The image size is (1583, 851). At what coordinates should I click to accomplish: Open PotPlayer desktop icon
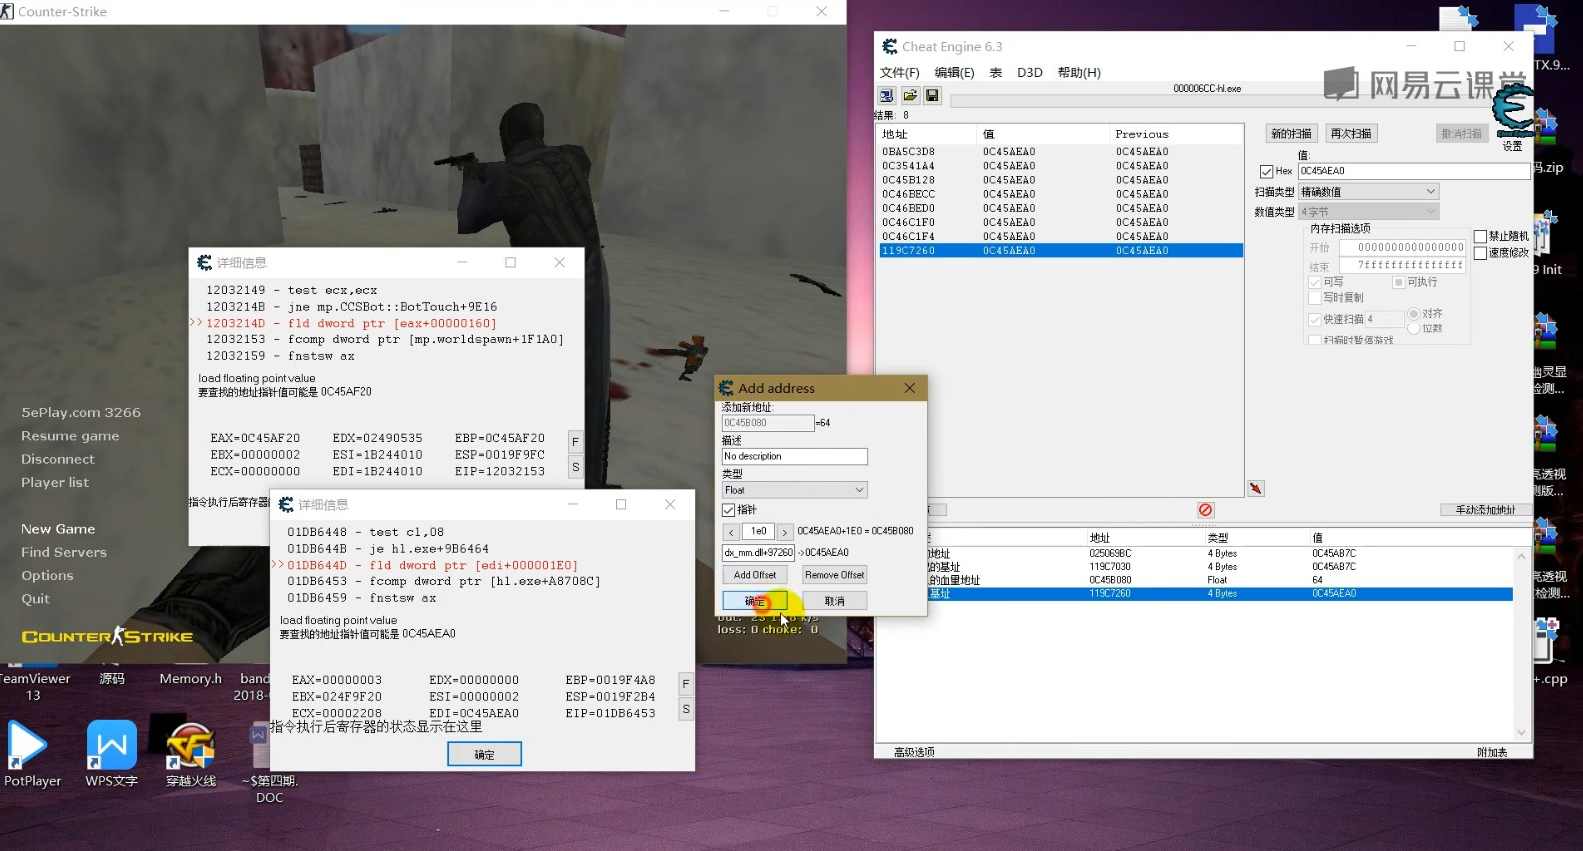[30, 752]
